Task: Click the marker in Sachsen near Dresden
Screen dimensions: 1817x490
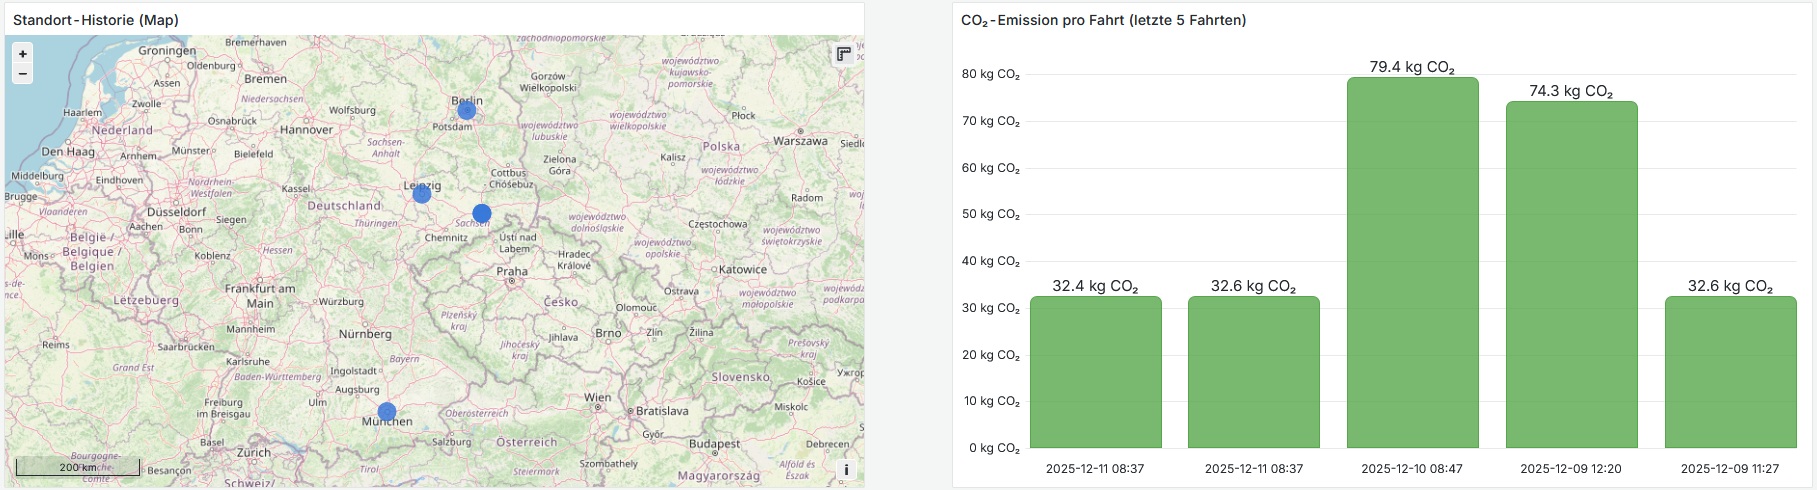Action: pos(482,213)
